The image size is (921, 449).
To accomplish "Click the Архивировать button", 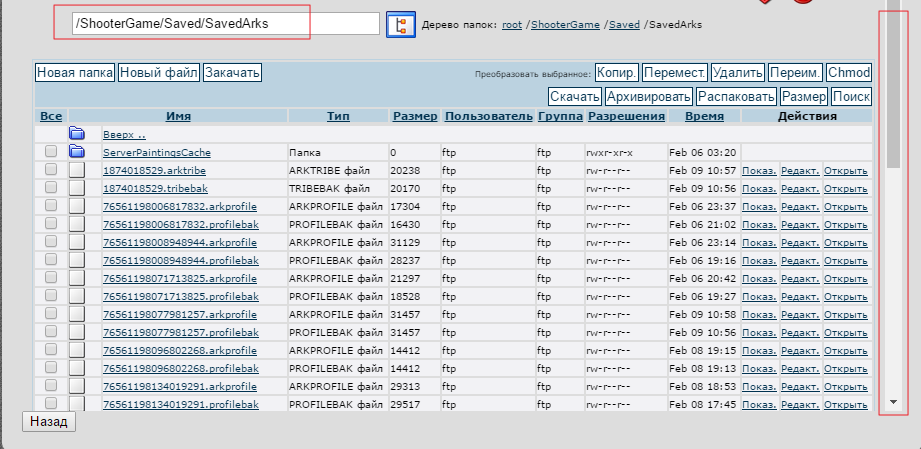I will pos(648,97).
